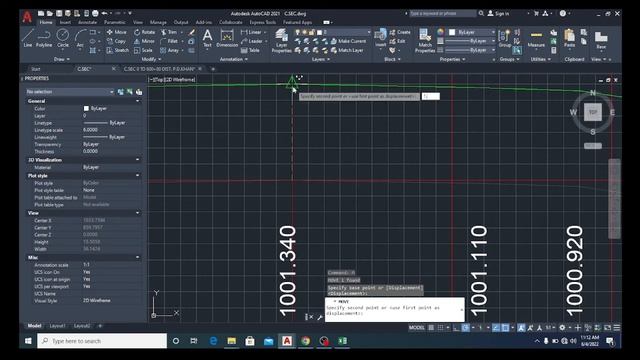The image size is (640, 360).
Task: Open the Parametric ribbon tab
Action: [115, 22]
